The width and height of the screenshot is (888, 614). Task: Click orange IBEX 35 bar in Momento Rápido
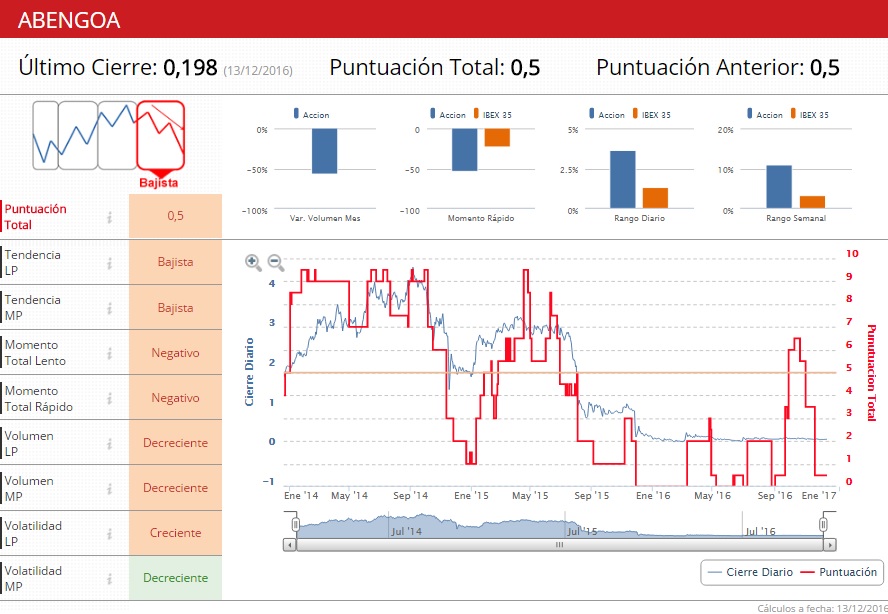497,138
